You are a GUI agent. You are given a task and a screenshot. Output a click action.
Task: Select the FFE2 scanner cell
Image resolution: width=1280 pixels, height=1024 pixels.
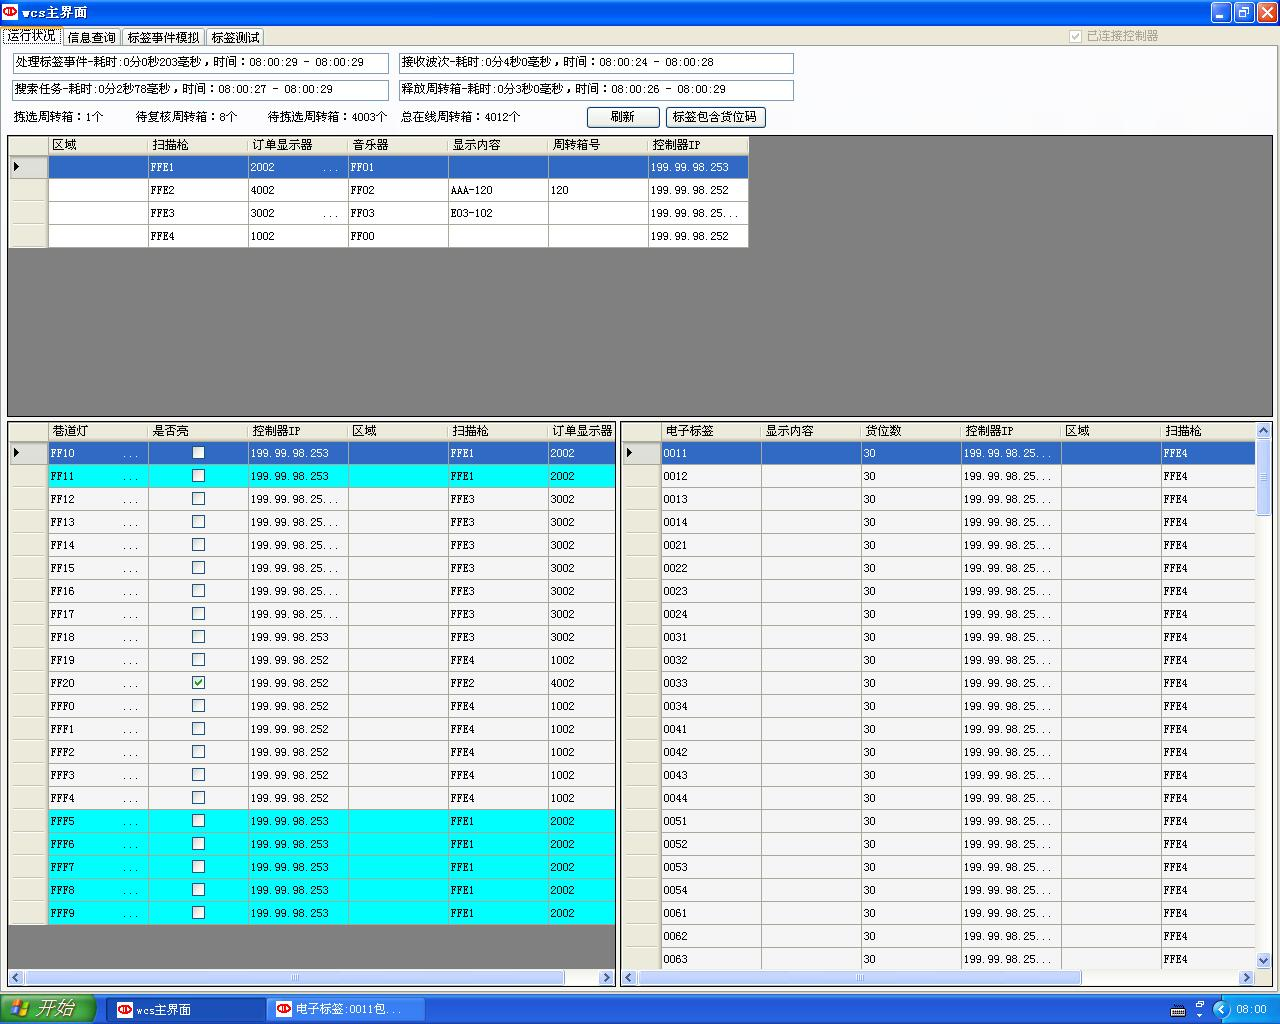(x=198, y=190)
